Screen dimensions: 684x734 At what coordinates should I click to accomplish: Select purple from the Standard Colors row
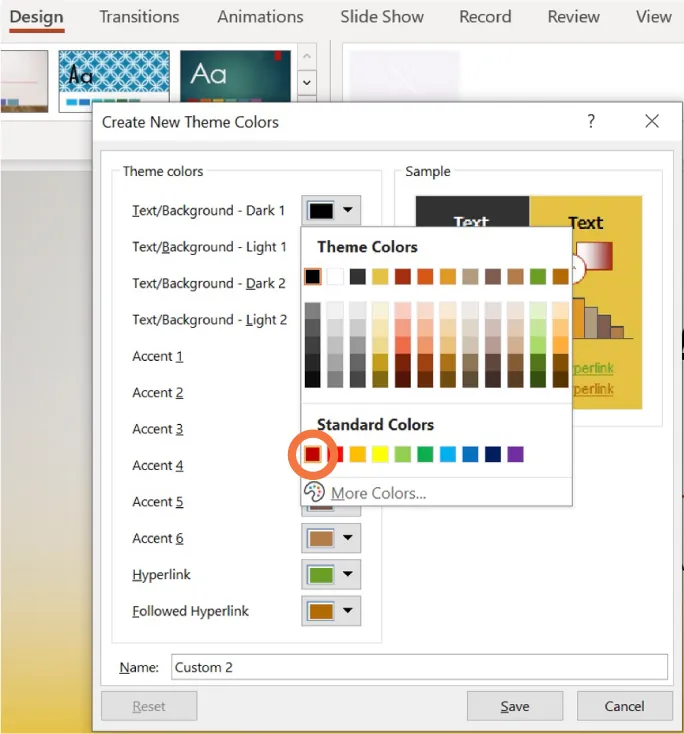click(x=515, y=455)
